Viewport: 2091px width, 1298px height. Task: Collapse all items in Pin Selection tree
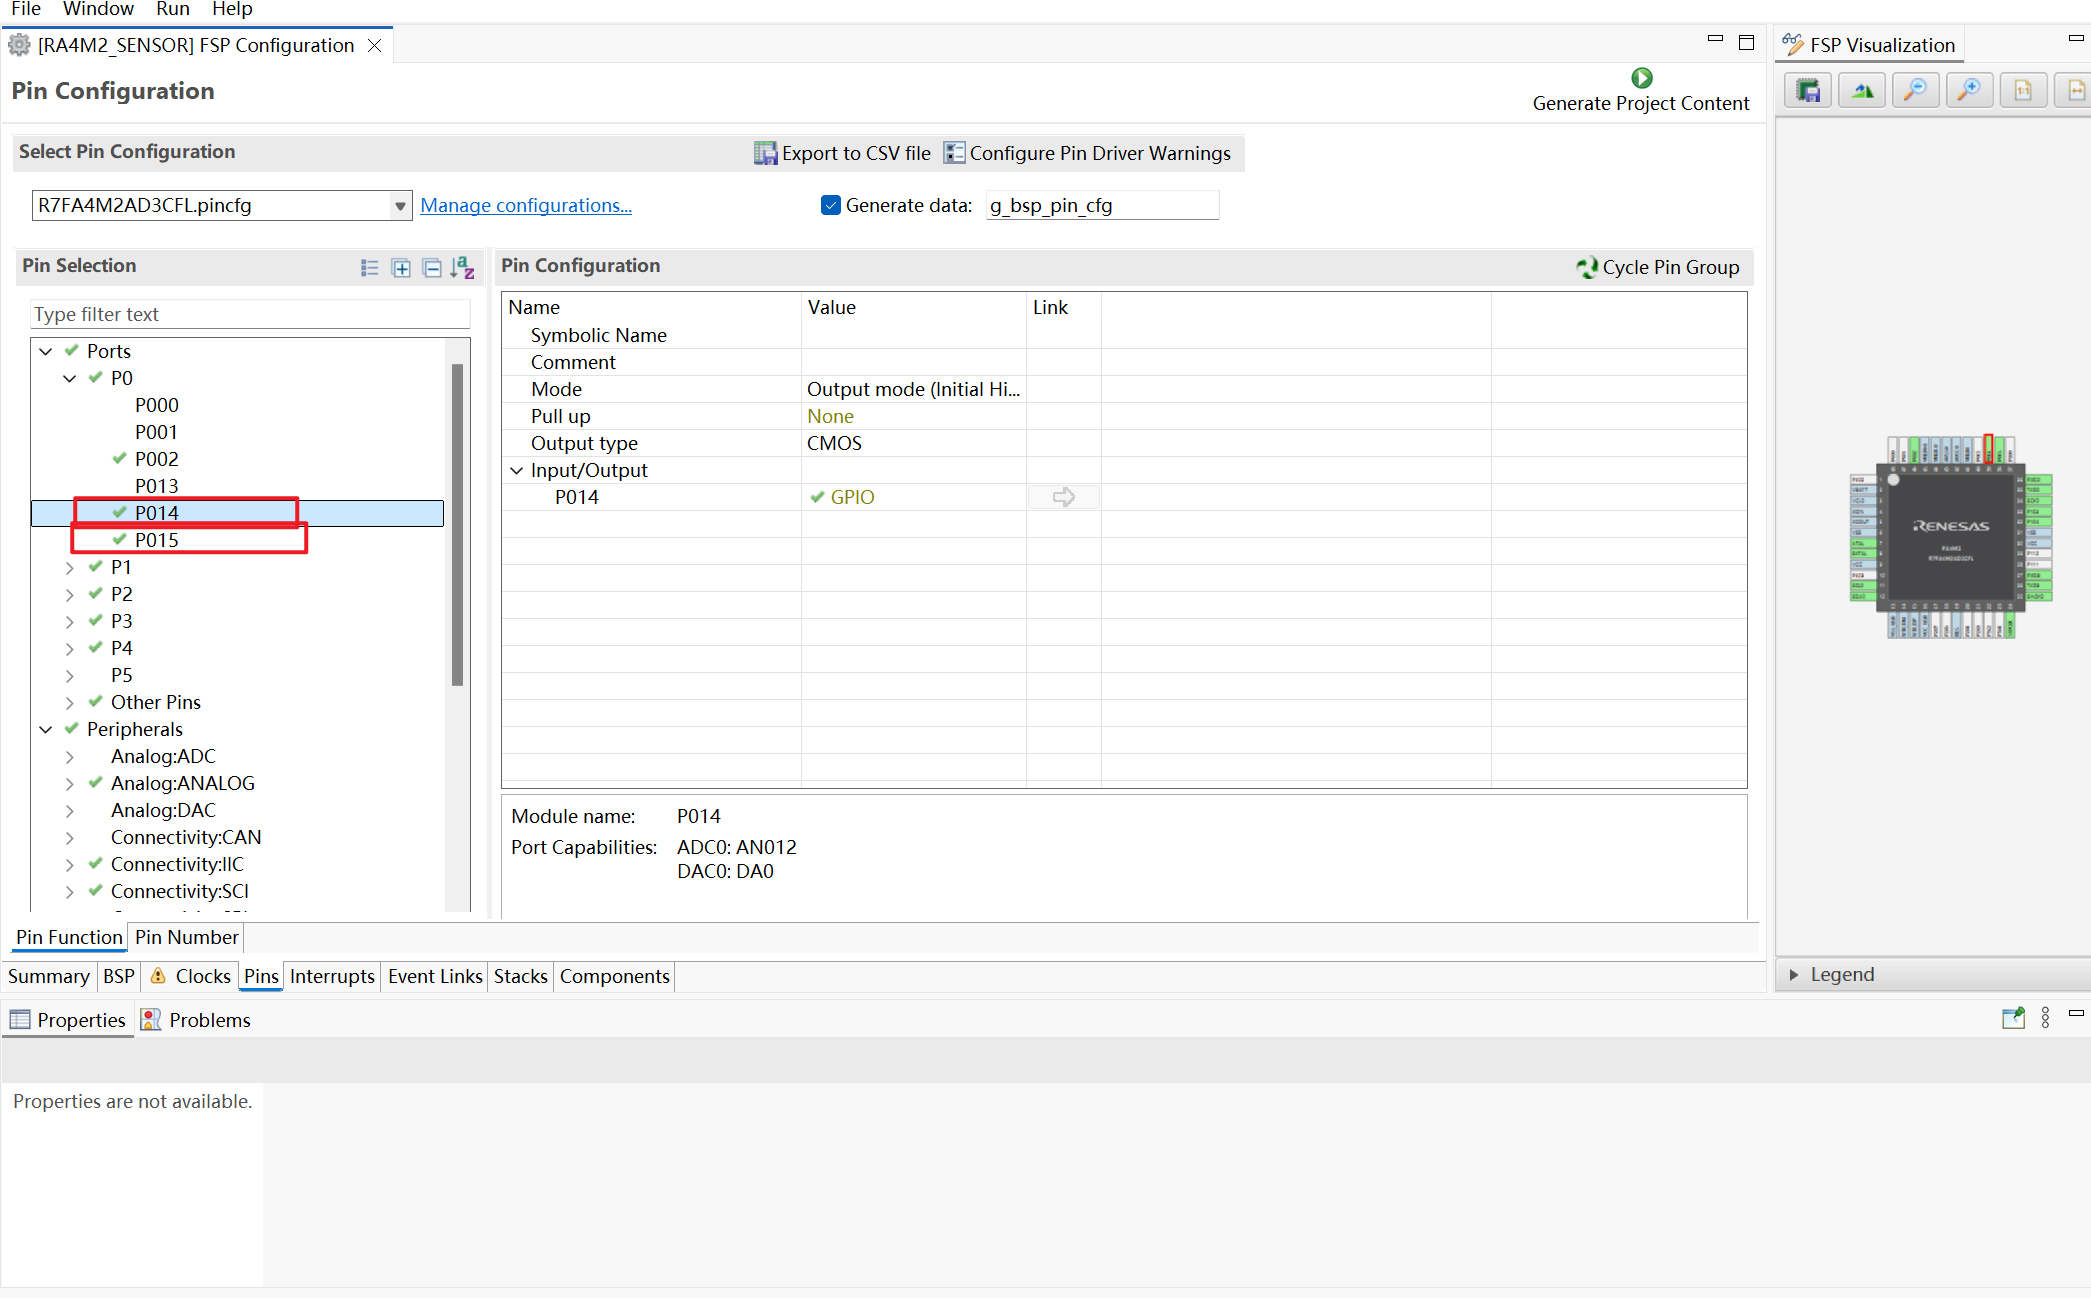point(432,268)
